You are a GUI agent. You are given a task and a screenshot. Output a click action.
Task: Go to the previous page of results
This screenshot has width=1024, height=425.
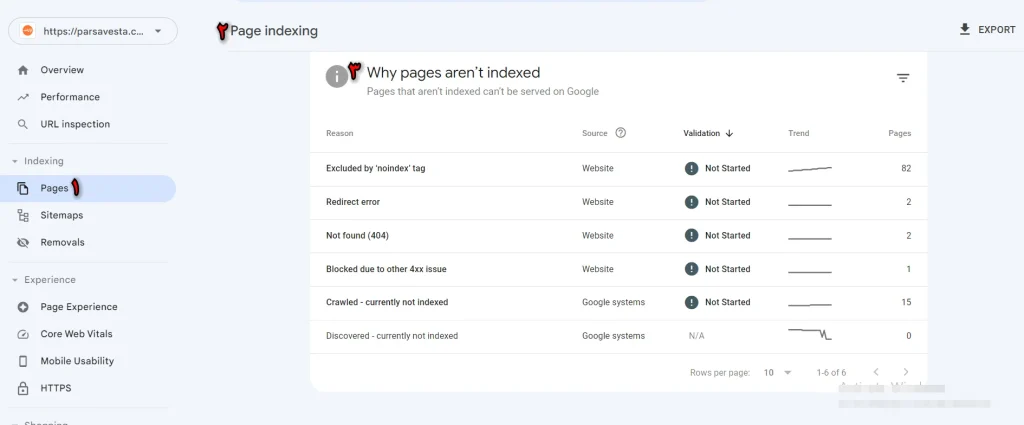coord(876,372)
